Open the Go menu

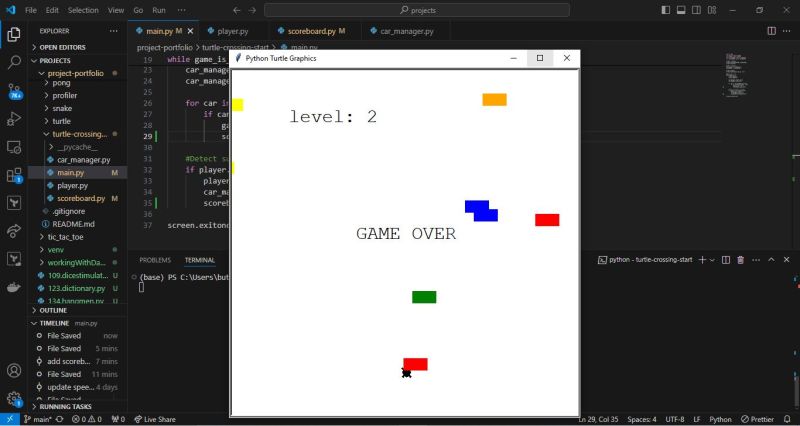(138, 10)
